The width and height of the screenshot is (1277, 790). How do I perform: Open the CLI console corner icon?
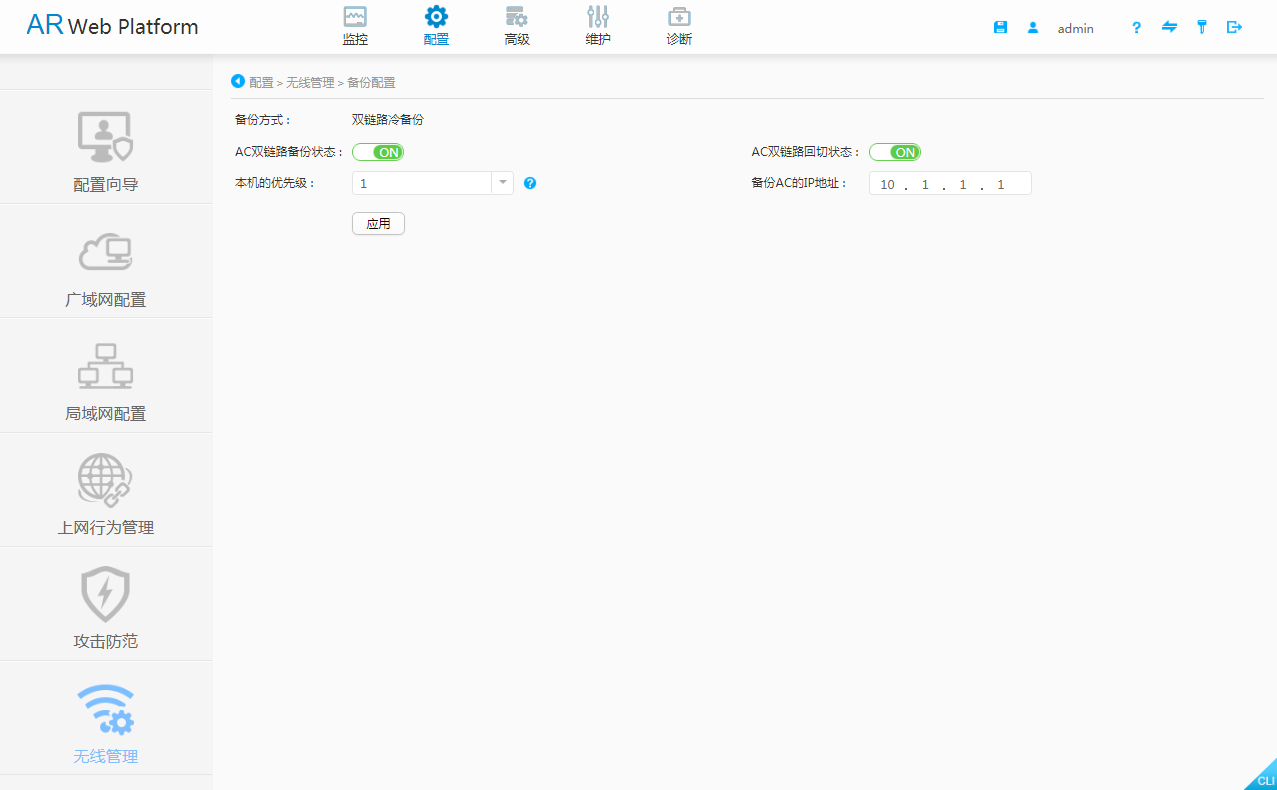(1264, 778)
